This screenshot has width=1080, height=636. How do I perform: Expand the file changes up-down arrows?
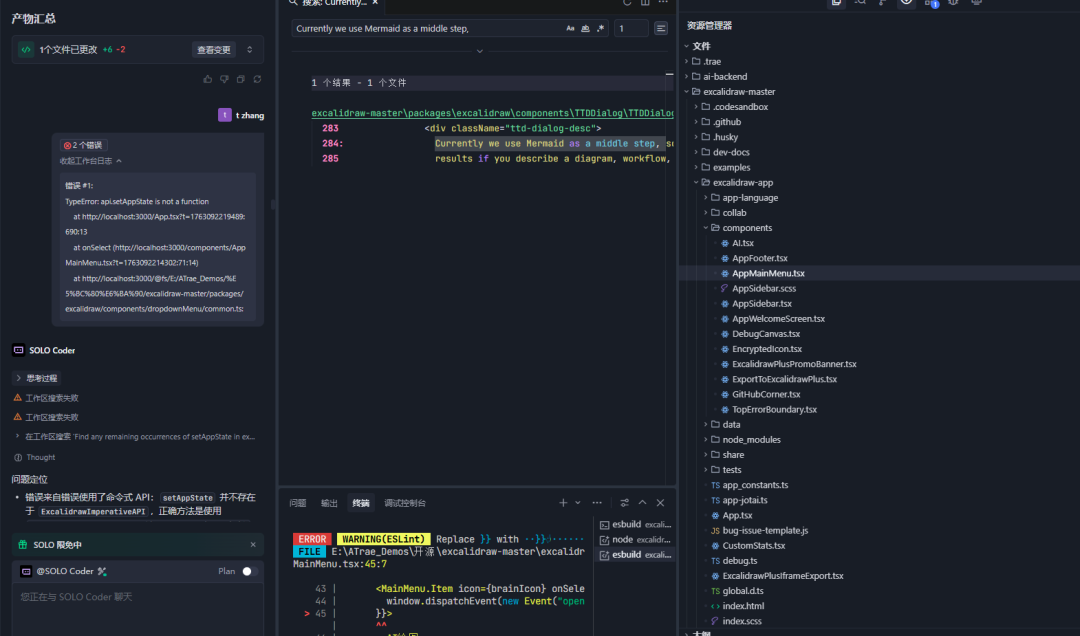249,50
